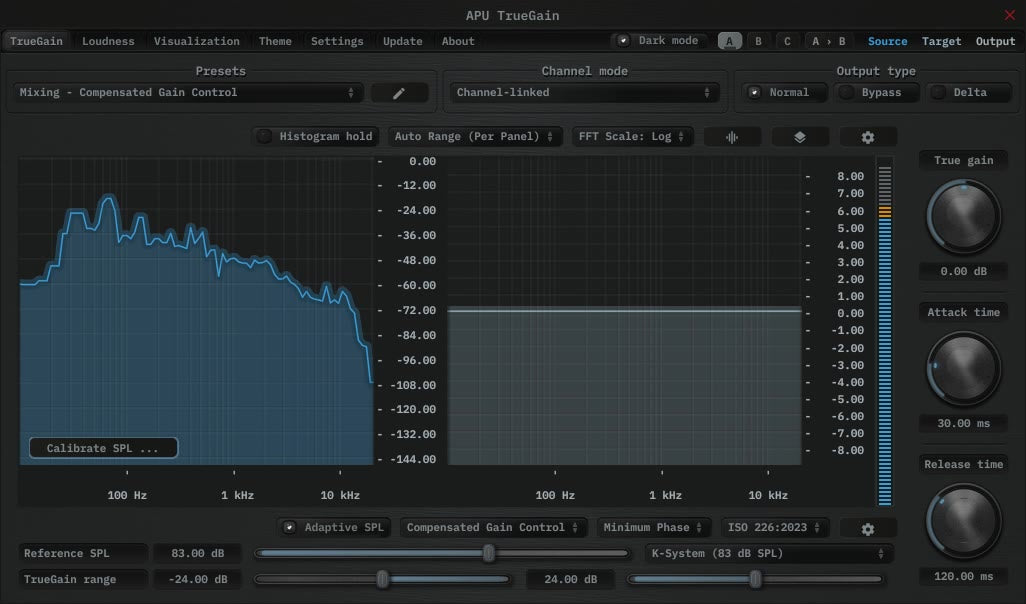
Task: Select the Source view
Action: tap(887, 41)
